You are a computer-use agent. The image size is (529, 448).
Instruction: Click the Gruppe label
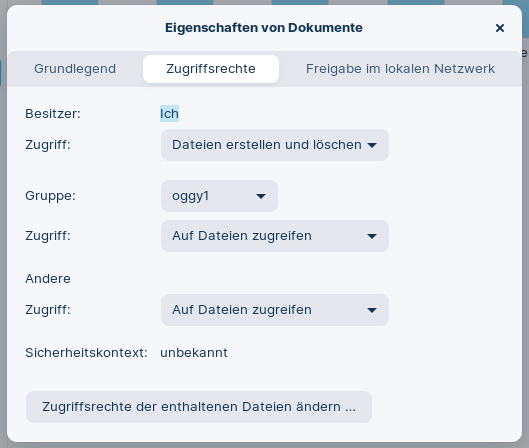pos(50,196)
